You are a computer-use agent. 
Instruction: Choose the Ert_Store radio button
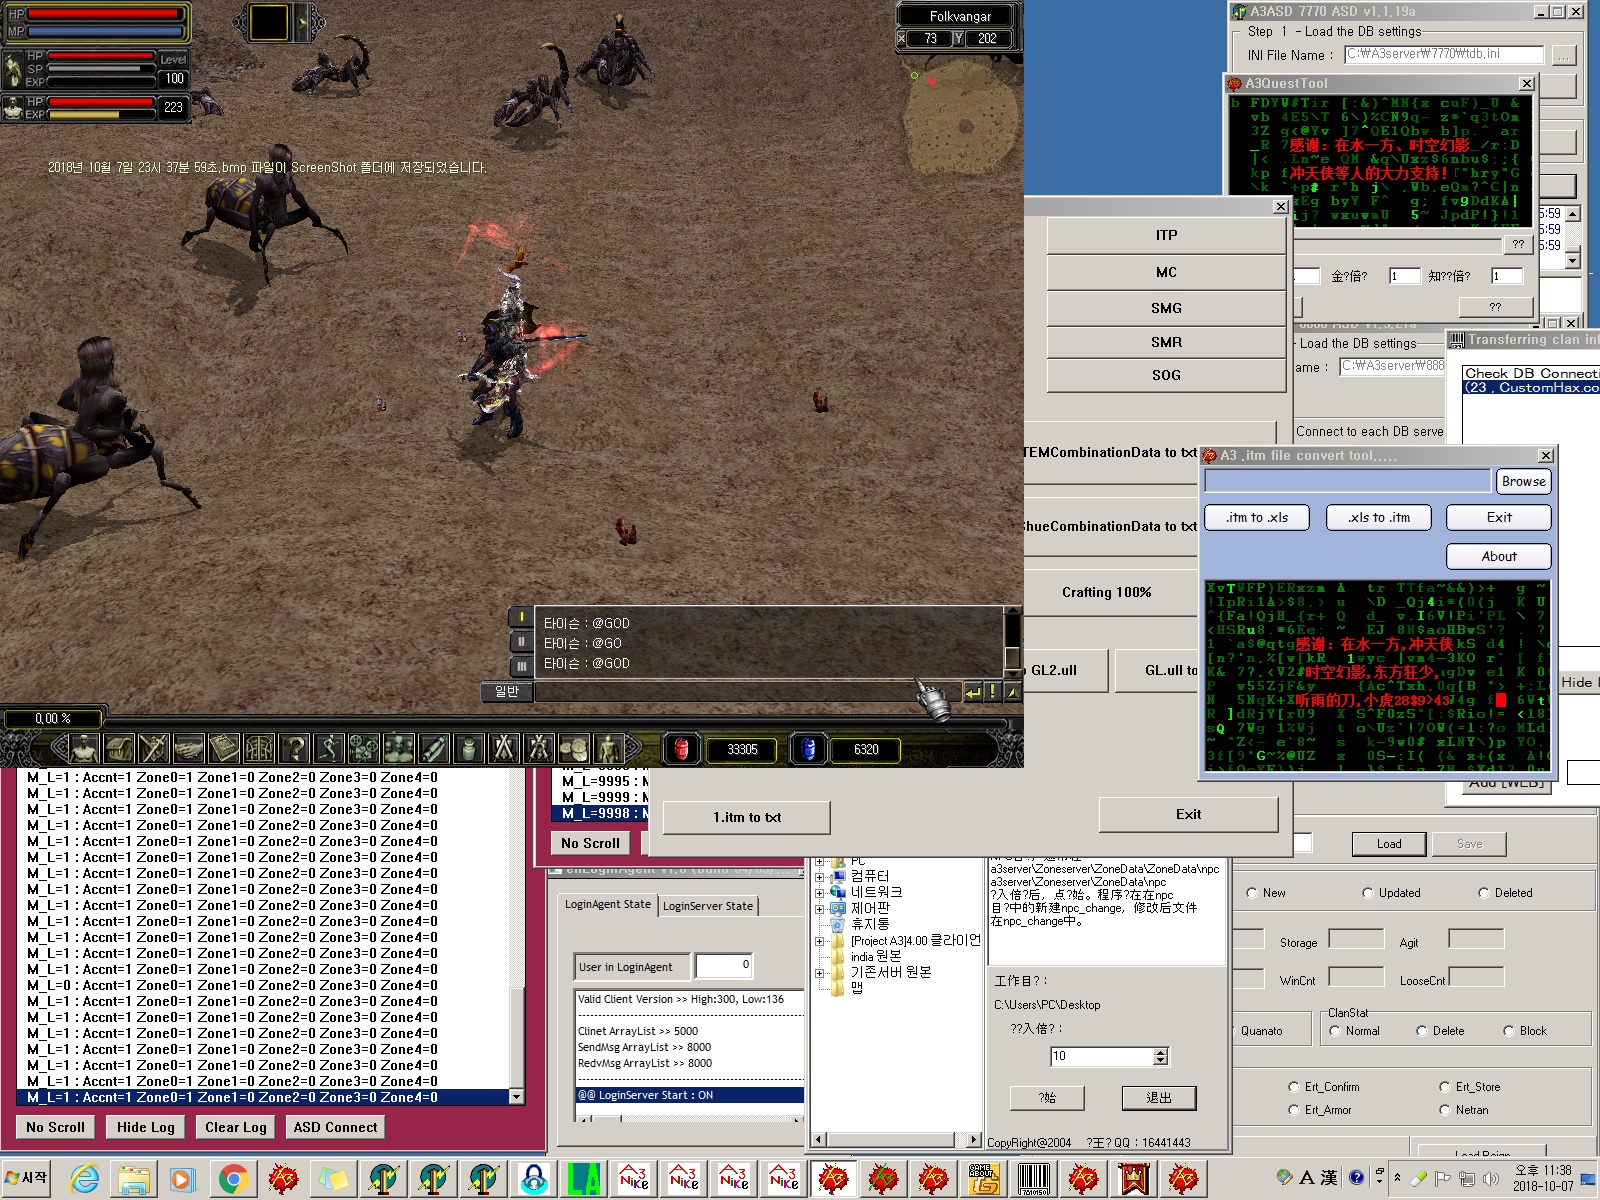pos(1445,1087)
